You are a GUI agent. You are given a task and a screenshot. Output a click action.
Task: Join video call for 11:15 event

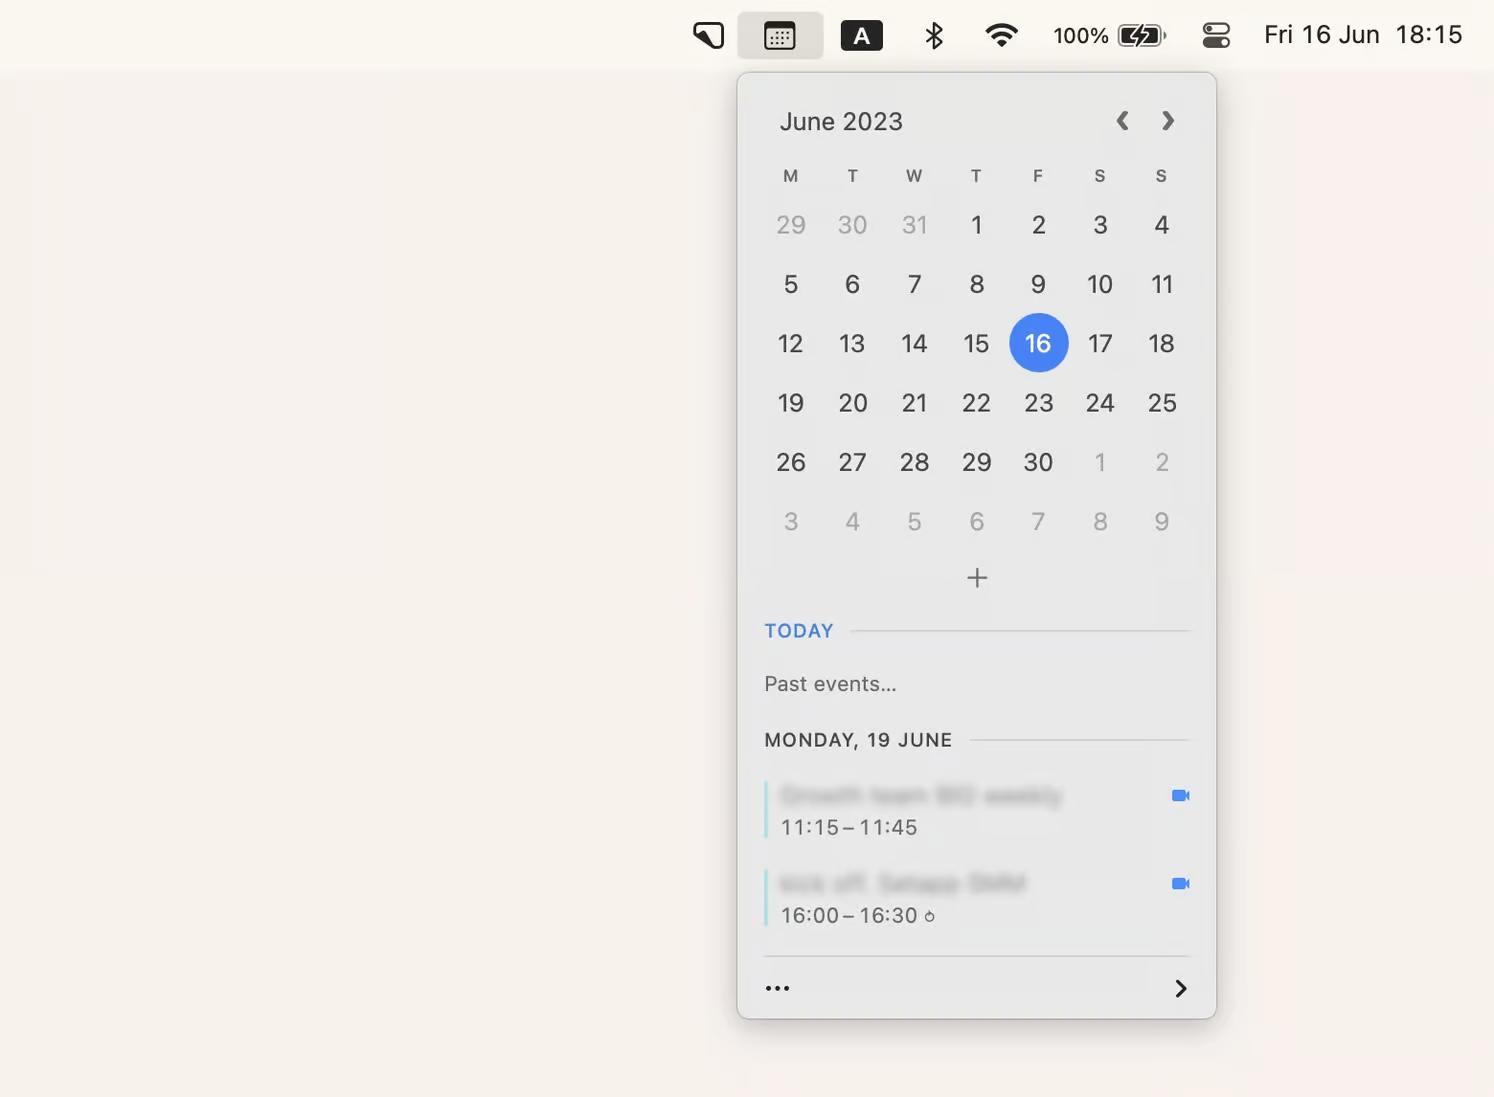click(1180, 796)
